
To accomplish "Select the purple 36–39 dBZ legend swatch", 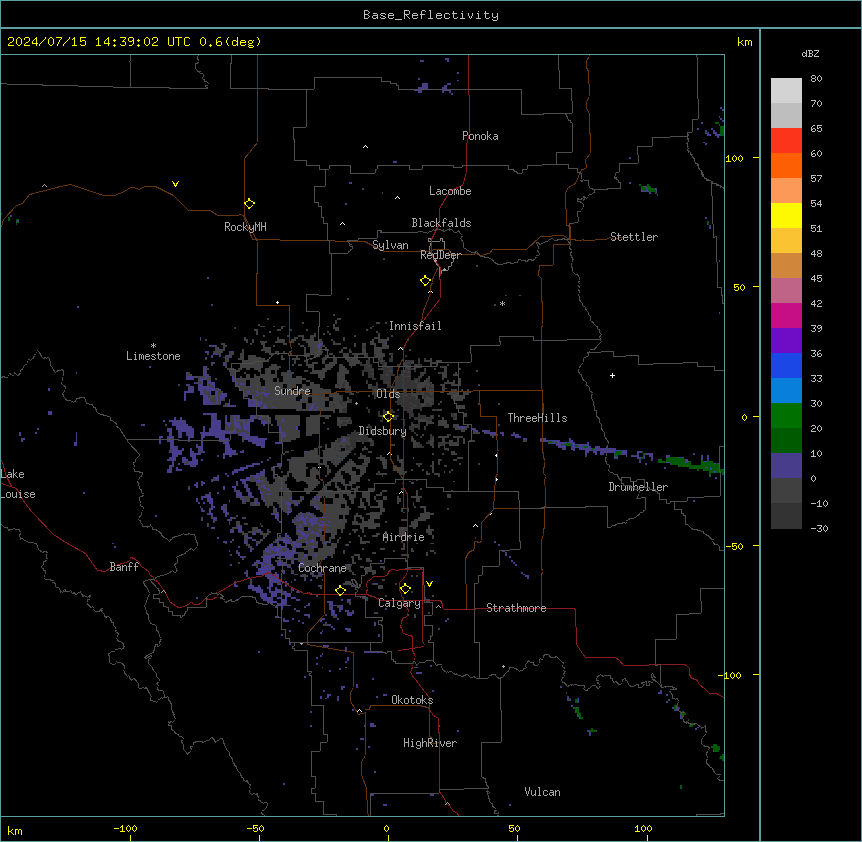I will 786,340.
